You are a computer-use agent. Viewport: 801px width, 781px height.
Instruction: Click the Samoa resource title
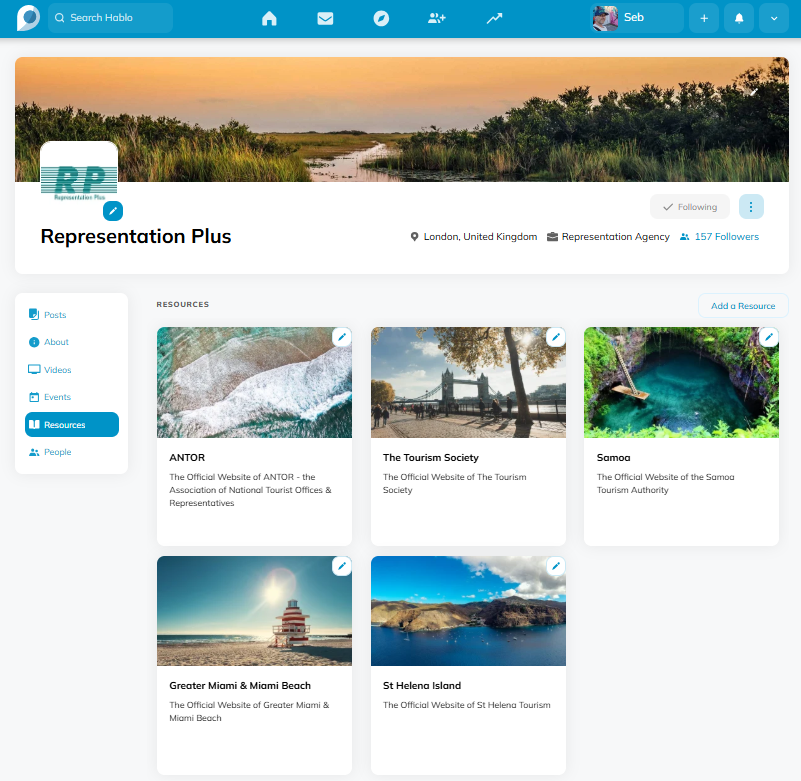pyautogui.click(x=614, y=458)
